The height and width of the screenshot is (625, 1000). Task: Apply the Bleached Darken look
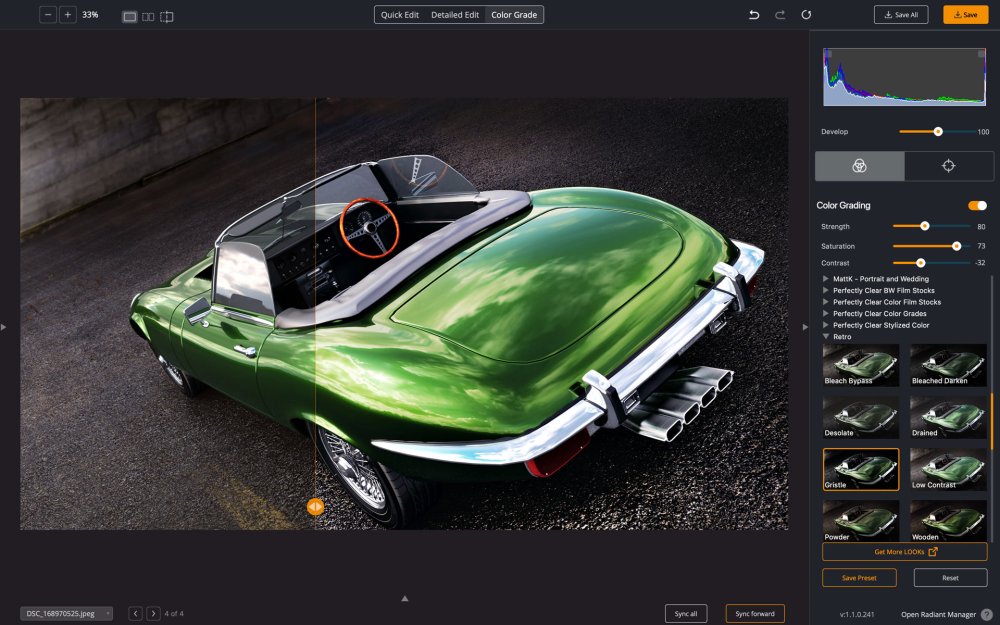tap(948, 365)
